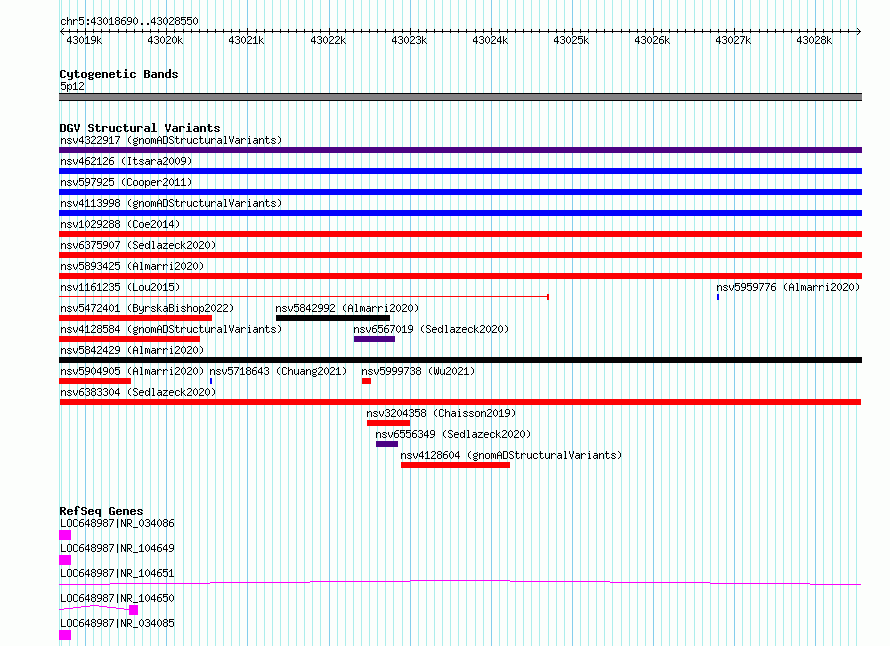Click the blue bar under nsv4113998
The image size is (890, 646).
point(460,213)
